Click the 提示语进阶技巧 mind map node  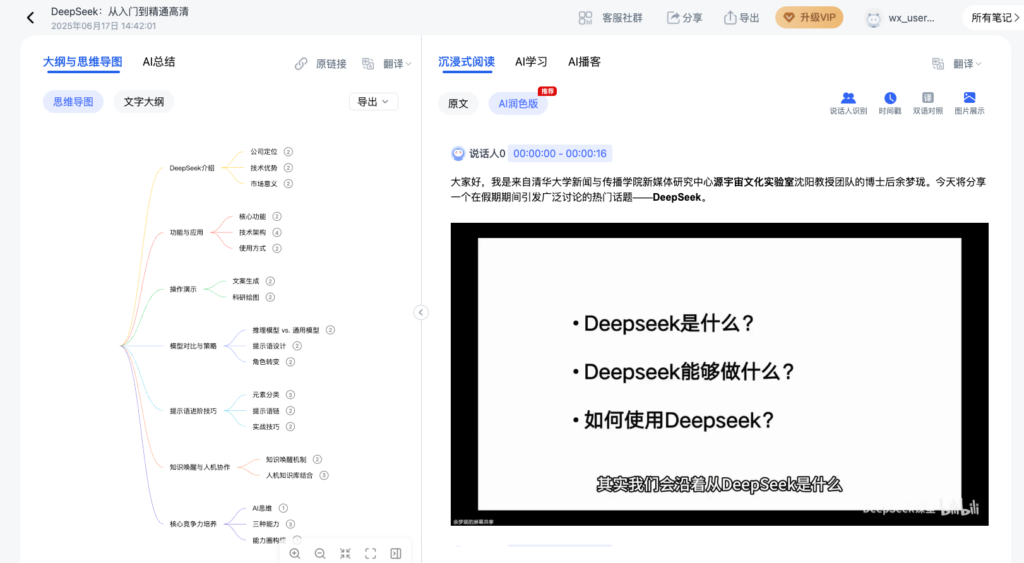point(193,411)
